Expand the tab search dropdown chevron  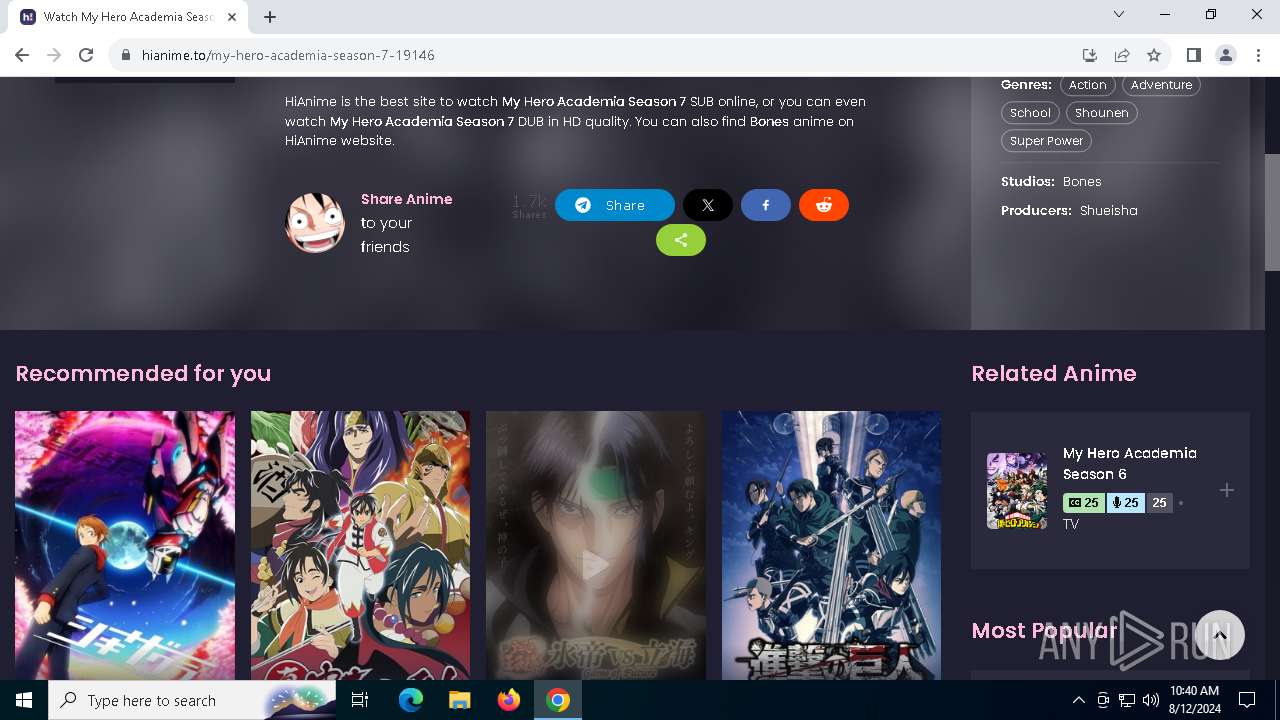[1119, 14]
